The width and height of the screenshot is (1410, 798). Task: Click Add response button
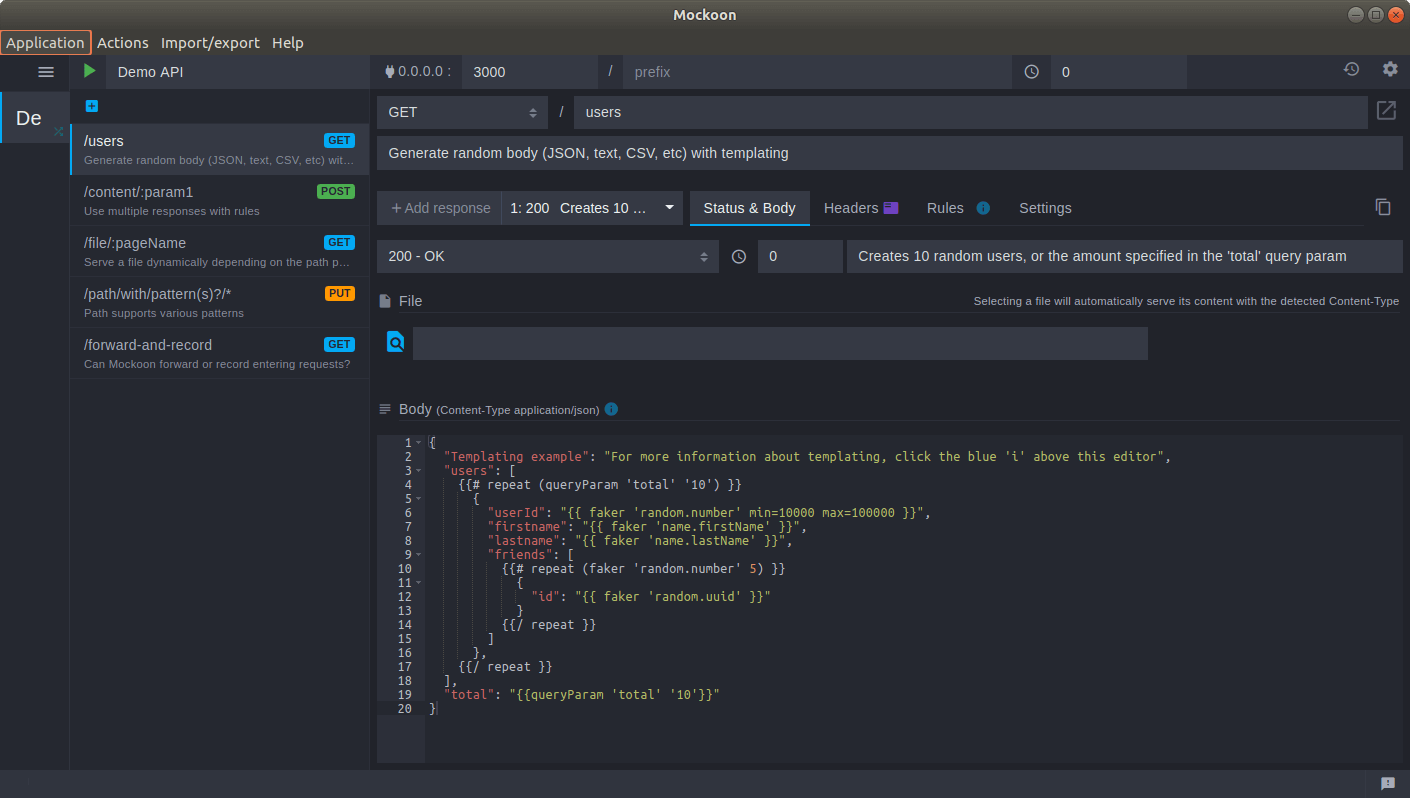(x=440, y=208)
